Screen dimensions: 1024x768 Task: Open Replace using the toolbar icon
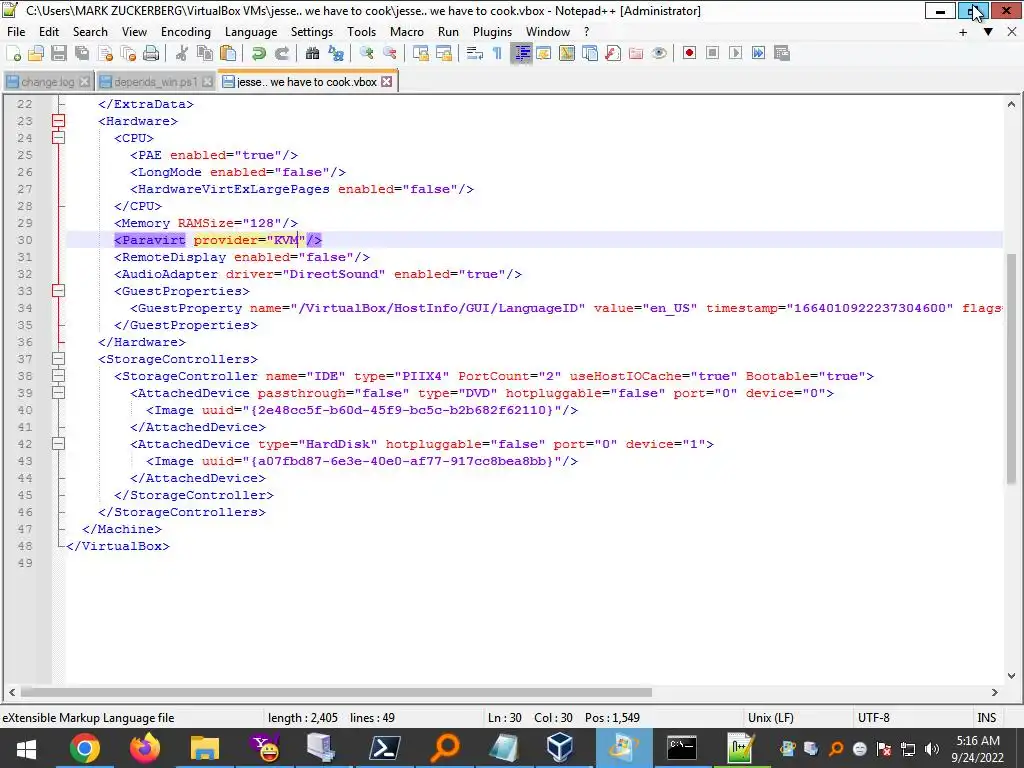[336, 54]
